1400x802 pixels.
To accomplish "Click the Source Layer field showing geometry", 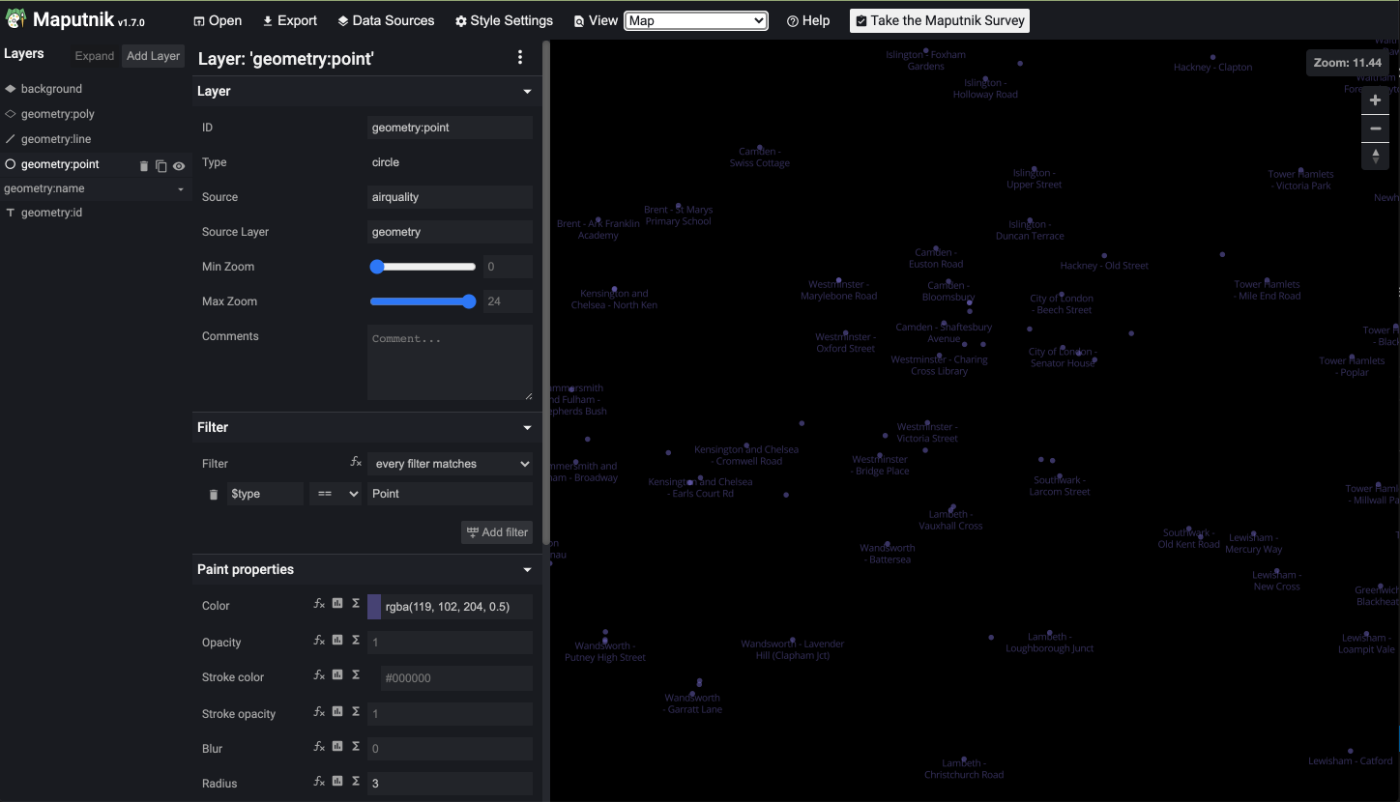I will click(x=450, y=232).
